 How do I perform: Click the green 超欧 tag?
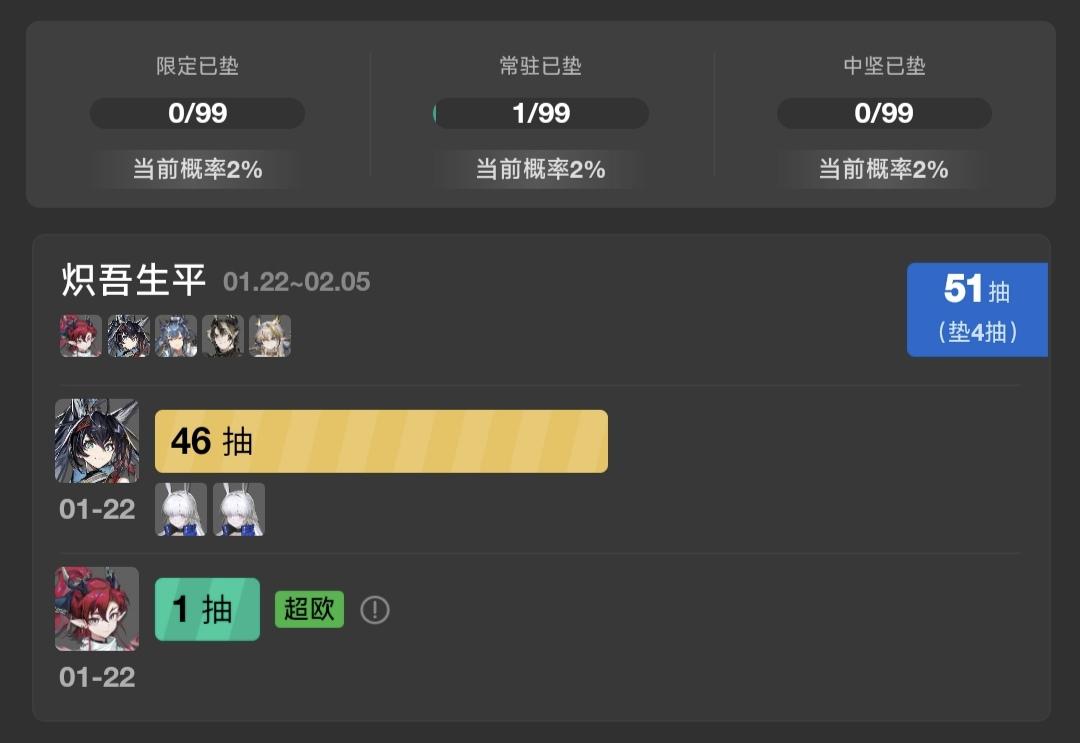pos(309,609)
